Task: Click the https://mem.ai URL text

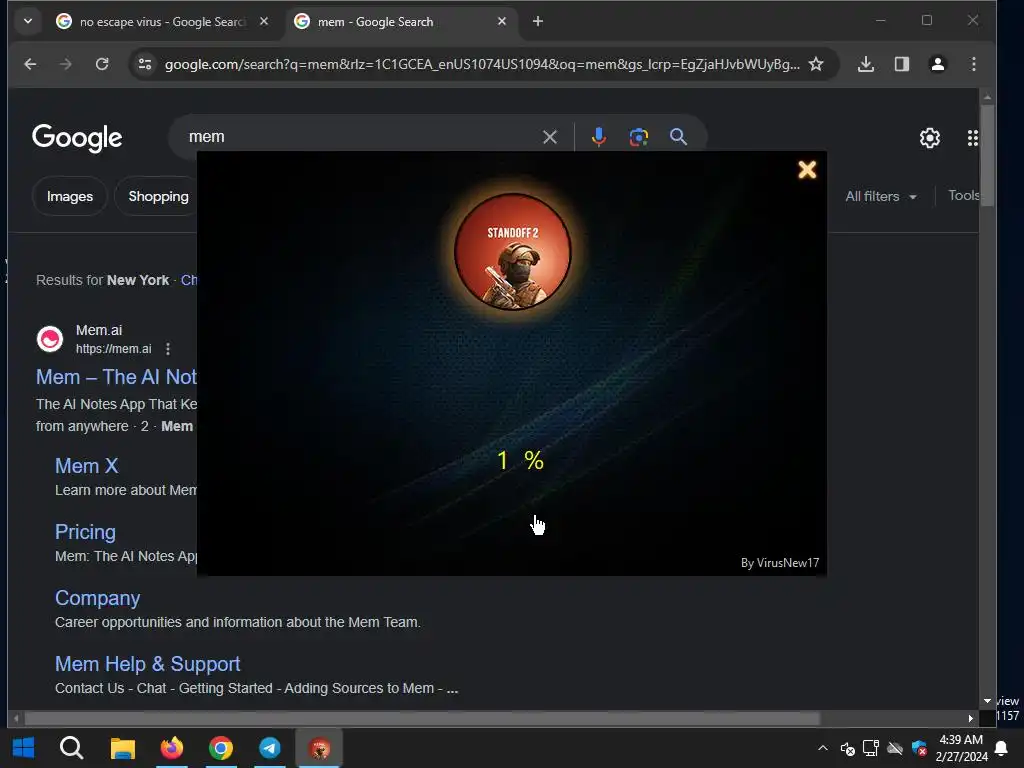Action: click(114, 349)
